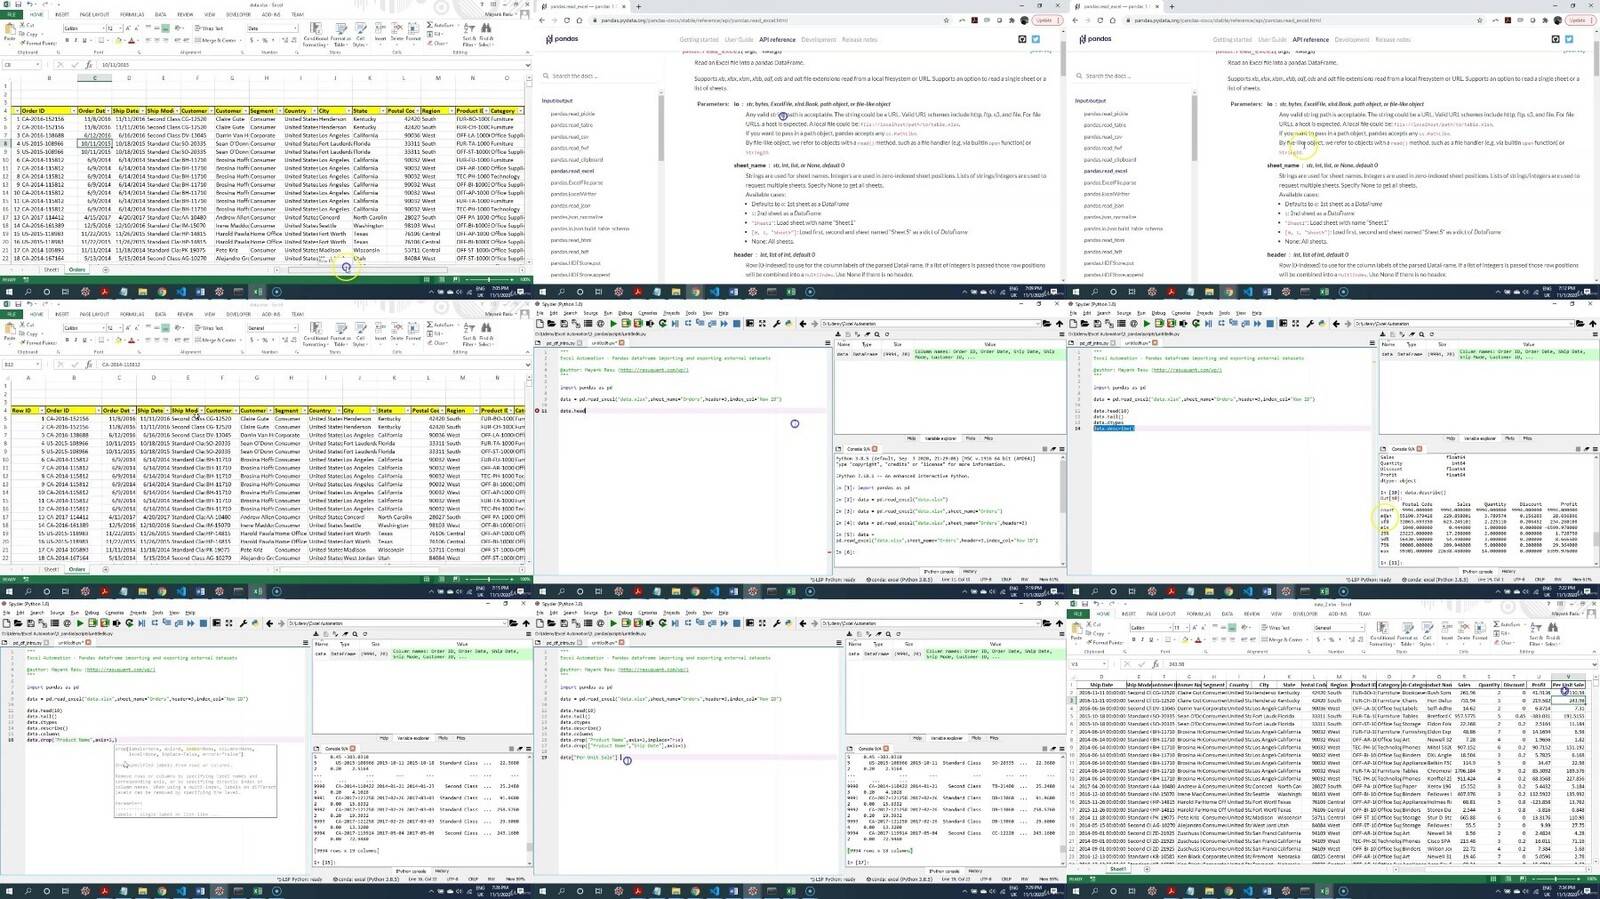The height and width of the screenshot is (899, 1600).
Task: Add a new sheet next to the Orders tab in the C8 Excel window
Action: click(105, 270)
